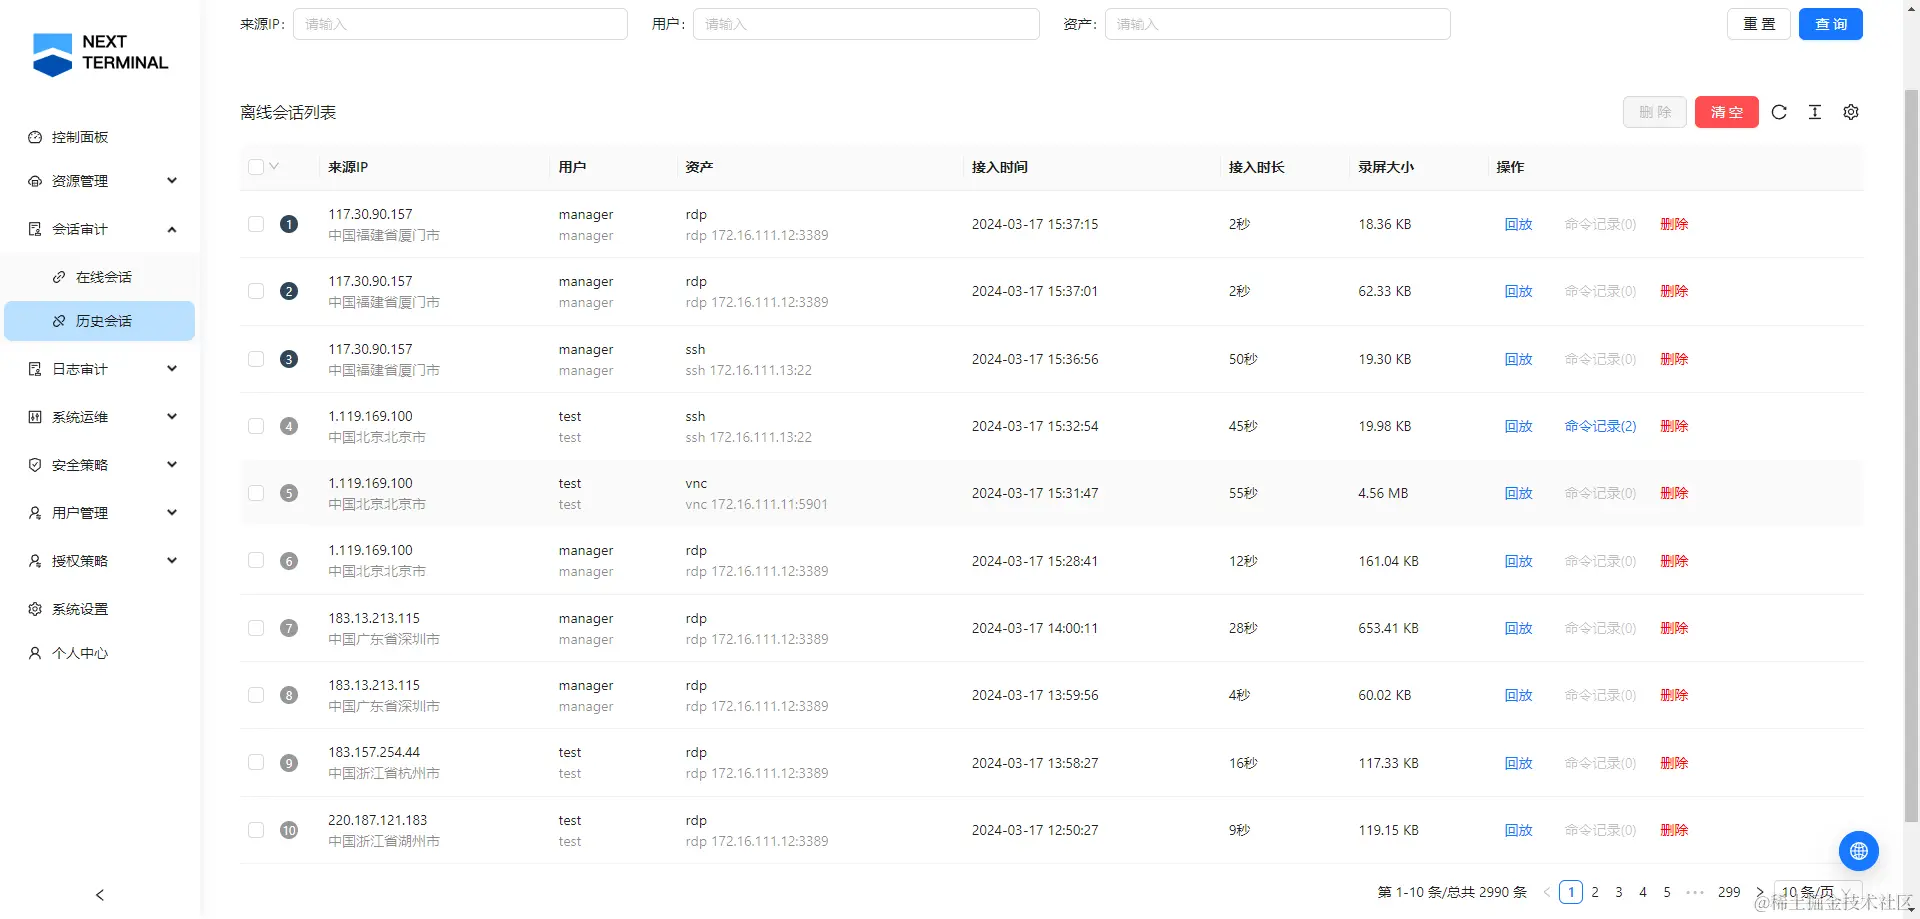This screenshot has width=1920, height=919.
Task: Click the 查询 search button
Action: pyautogui.click(x=1830, y=24)
